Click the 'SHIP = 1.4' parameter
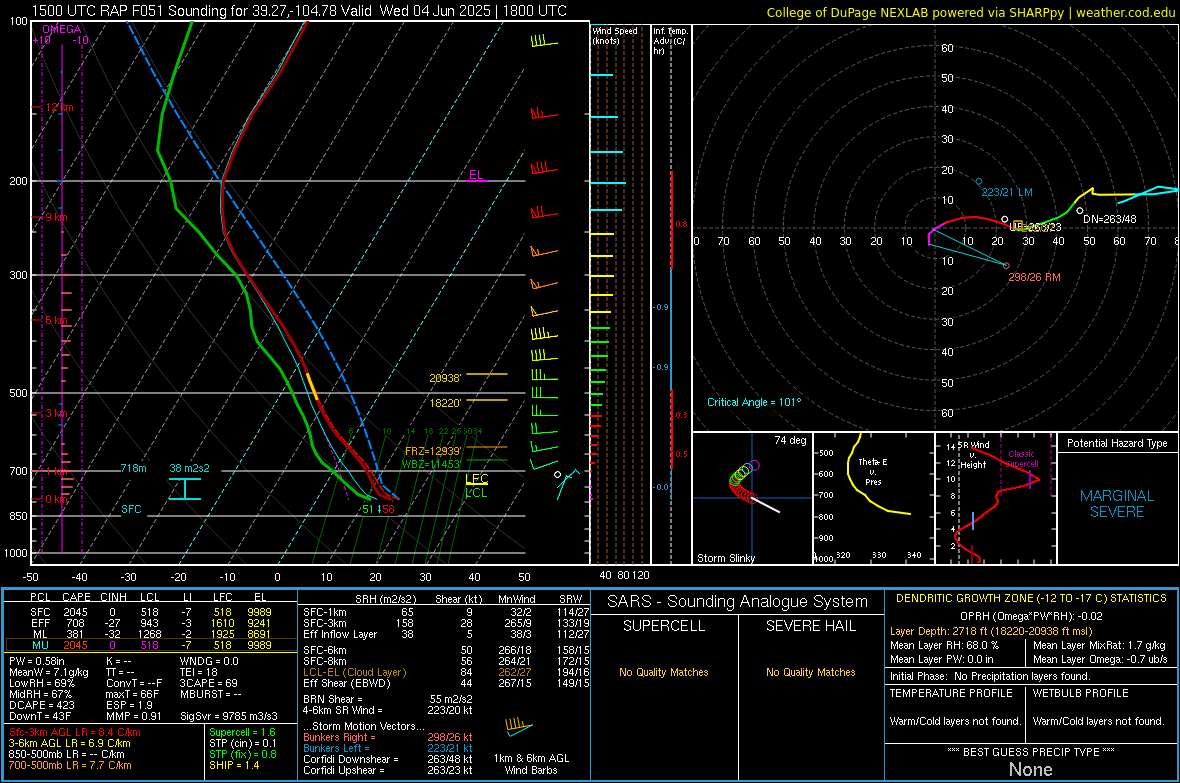 (234, 765)
